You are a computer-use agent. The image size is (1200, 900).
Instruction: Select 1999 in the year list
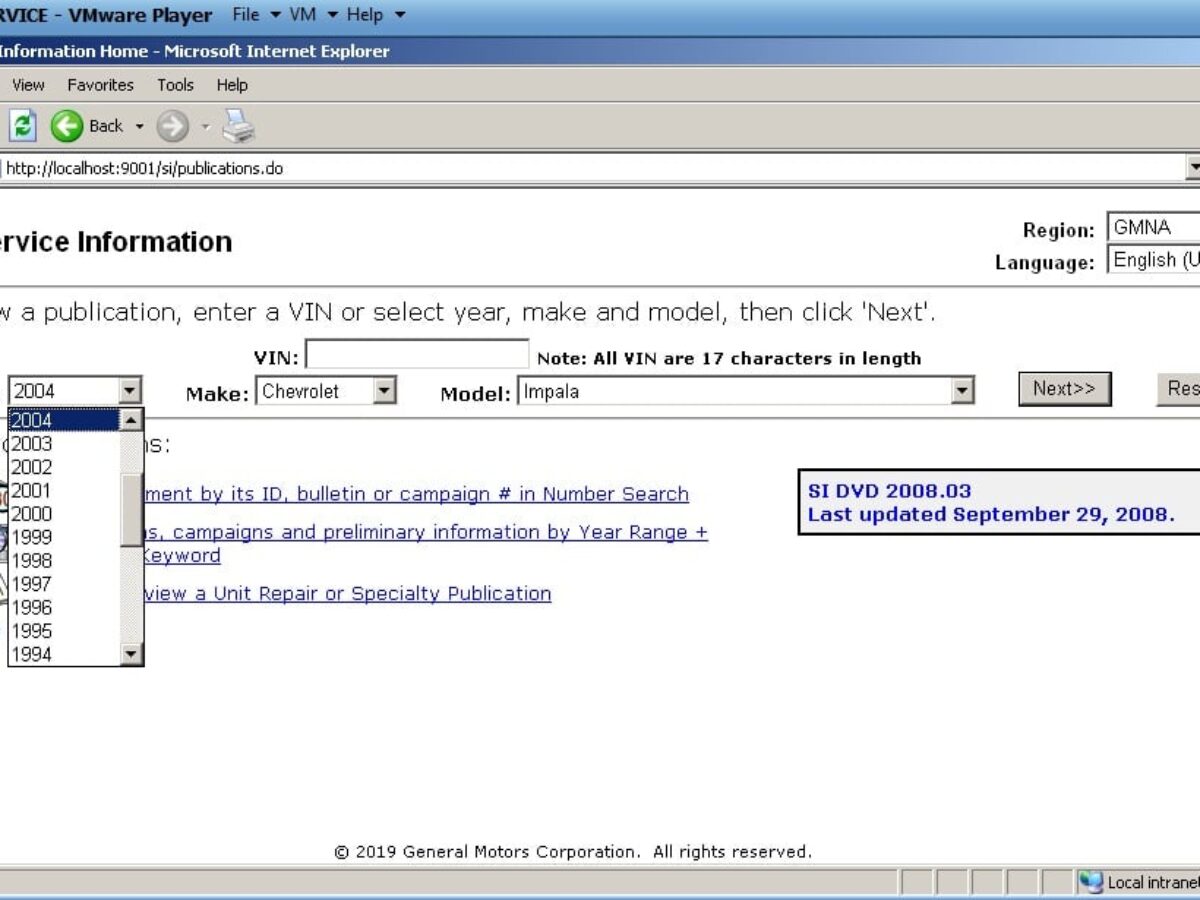(64, 537)
